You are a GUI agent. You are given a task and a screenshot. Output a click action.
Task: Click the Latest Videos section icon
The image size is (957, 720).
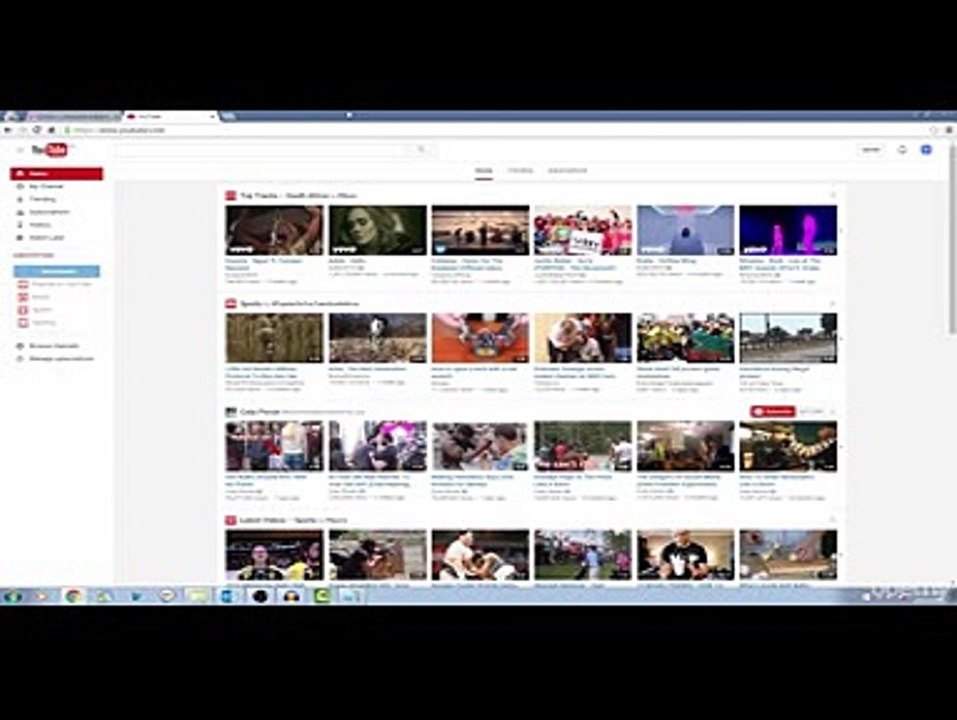[231, 520]
